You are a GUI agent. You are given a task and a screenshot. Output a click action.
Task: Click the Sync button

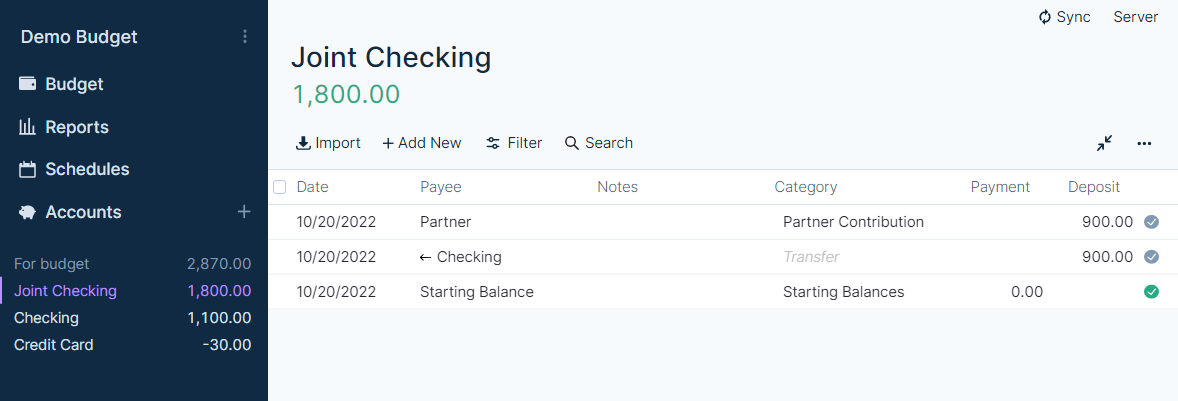[x=1064, y=17]
